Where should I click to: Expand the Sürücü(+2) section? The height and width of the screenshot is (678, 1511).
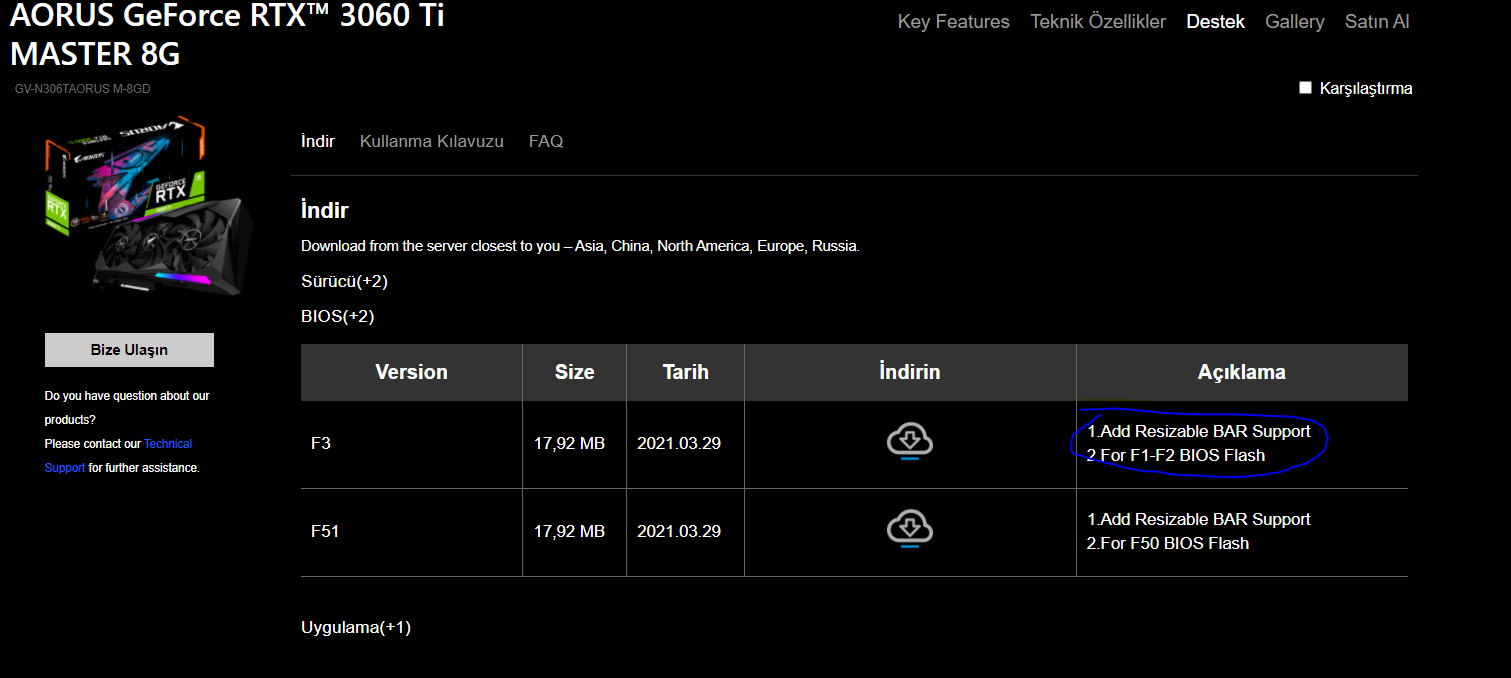[x=344, y=281]
